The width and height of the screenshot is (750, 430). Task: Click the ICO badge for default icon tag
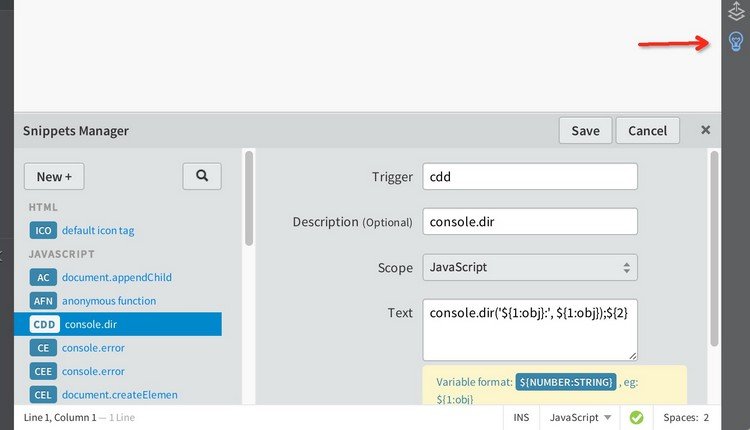[43, 230]
